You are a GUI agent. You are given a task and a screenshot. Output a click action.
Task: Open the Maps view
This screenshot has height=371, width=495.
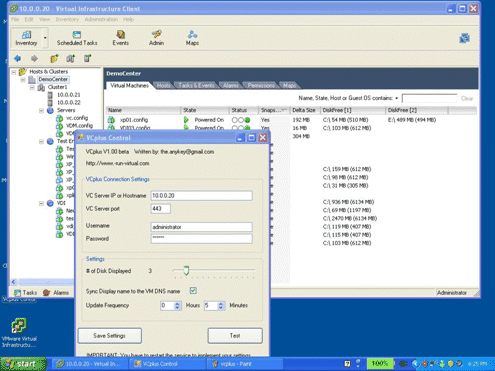(192, 38)
